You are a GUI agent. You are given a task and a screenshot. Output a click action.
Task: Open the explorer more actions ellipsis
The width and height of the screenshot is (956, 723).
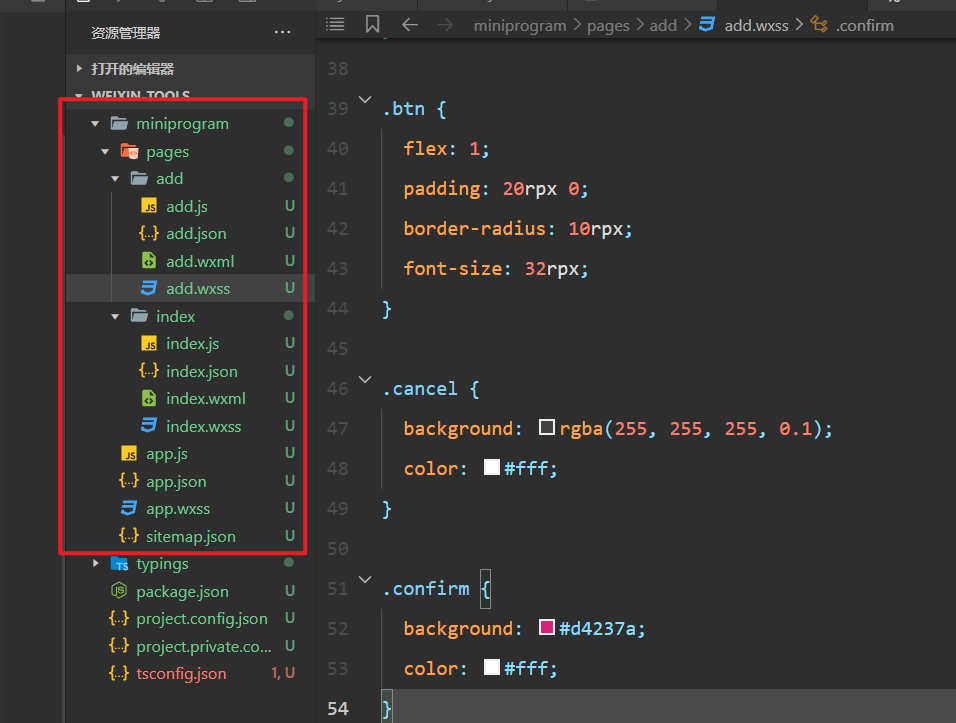[x=282, y=32]
